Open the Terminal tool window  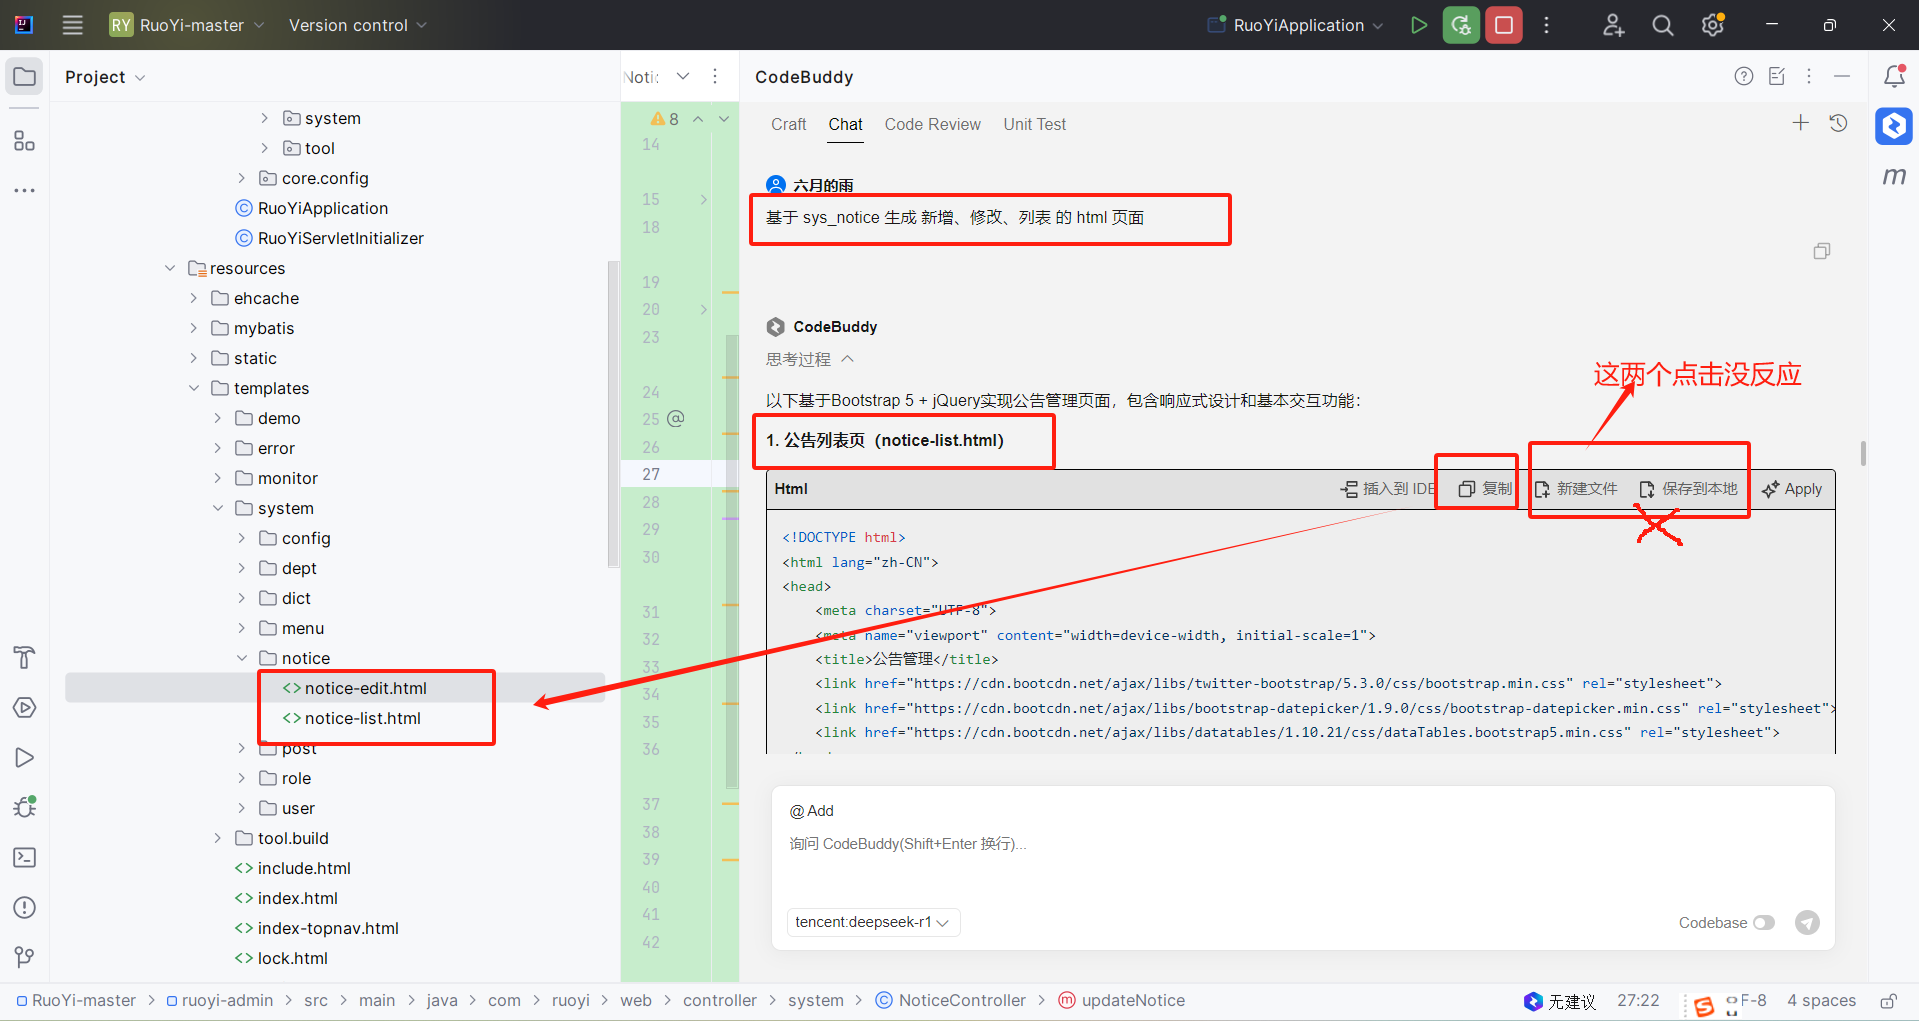(25, 858)
